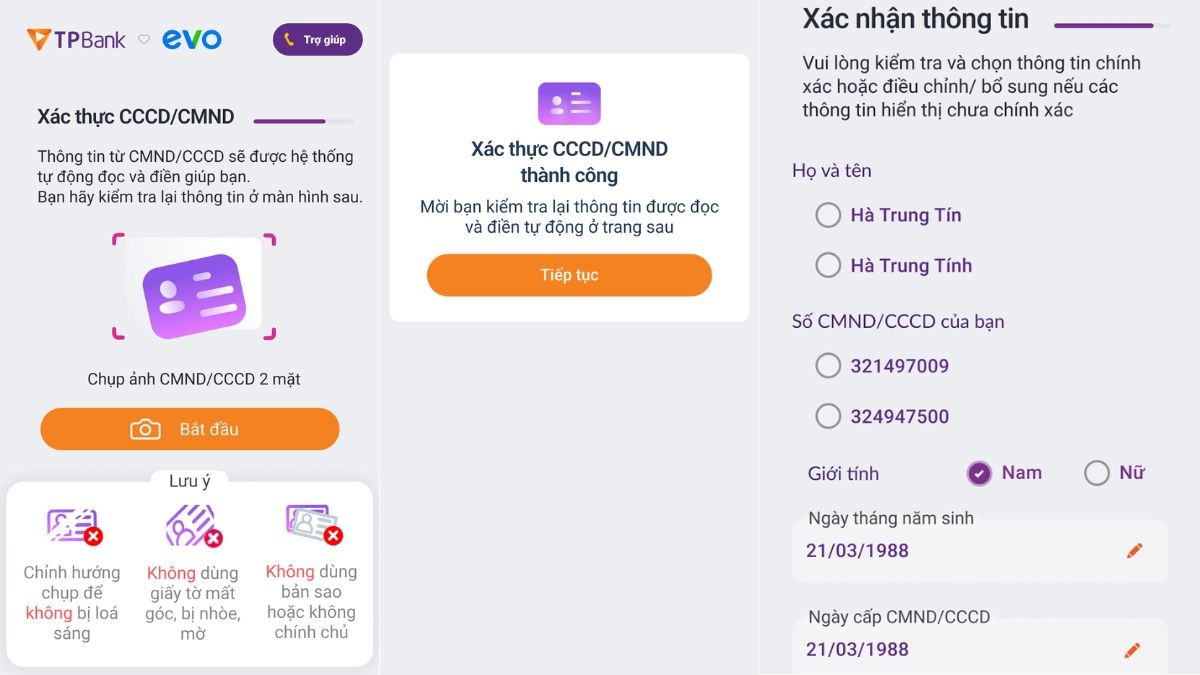Viewport: 1200px width, 675px height.
Task: Click the pencil icon beside Ngày cấp CMND/CCCD
Action: [1134, 648]
